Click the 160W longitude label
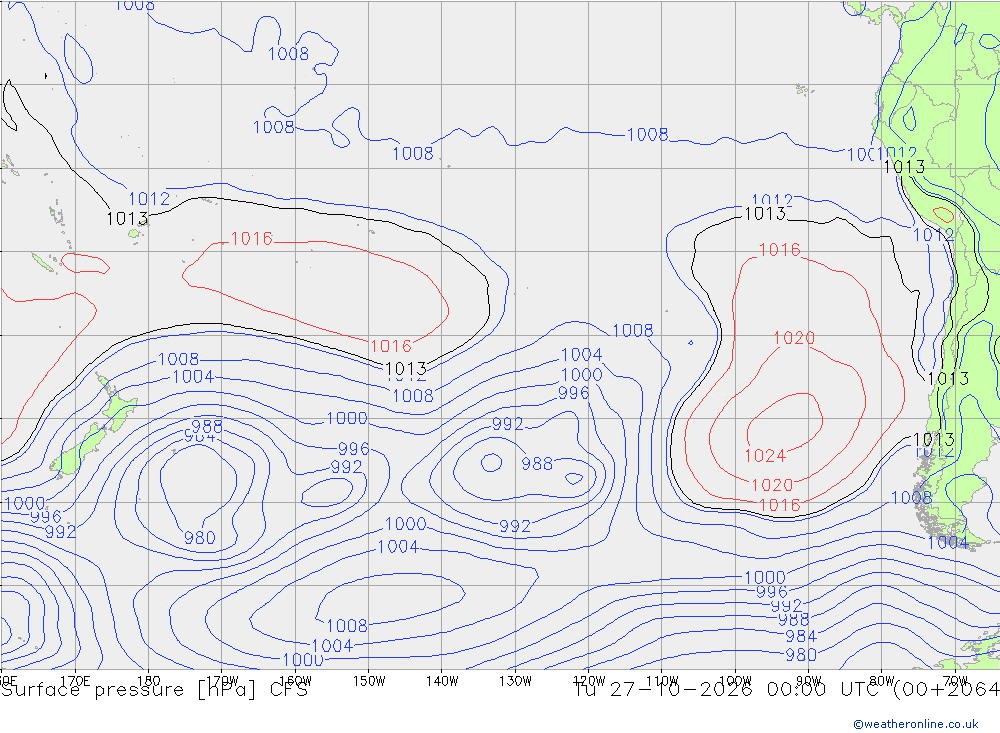 coord(295,681)
